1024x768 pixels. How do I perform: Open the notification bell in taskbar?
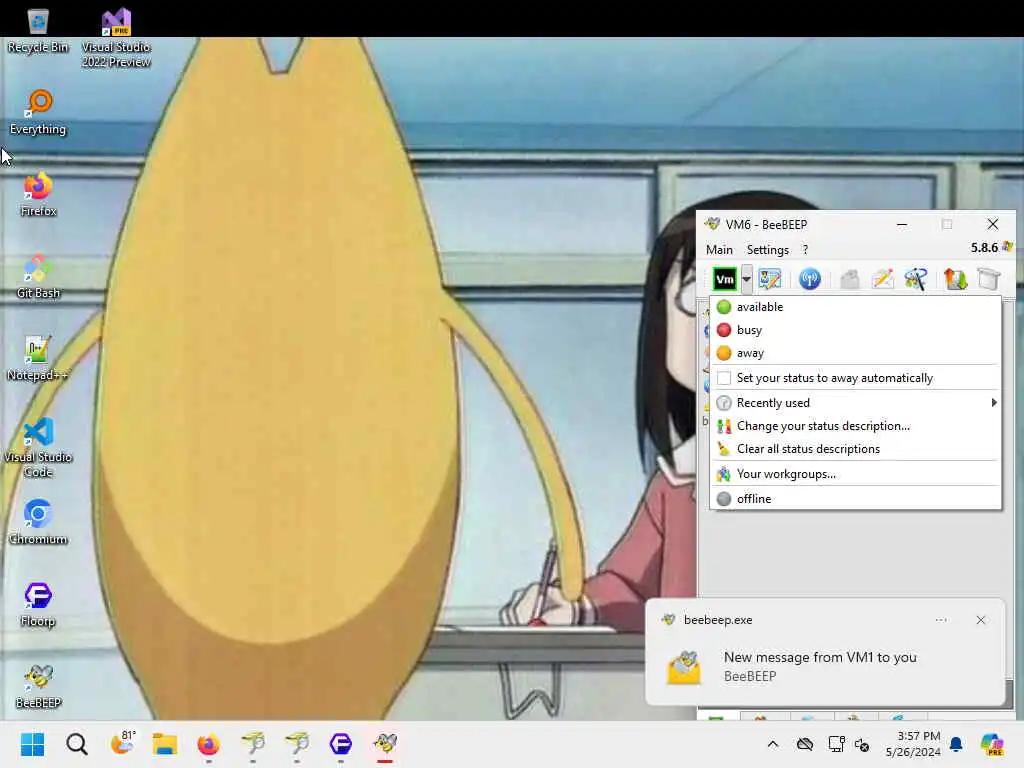point(955,744)
